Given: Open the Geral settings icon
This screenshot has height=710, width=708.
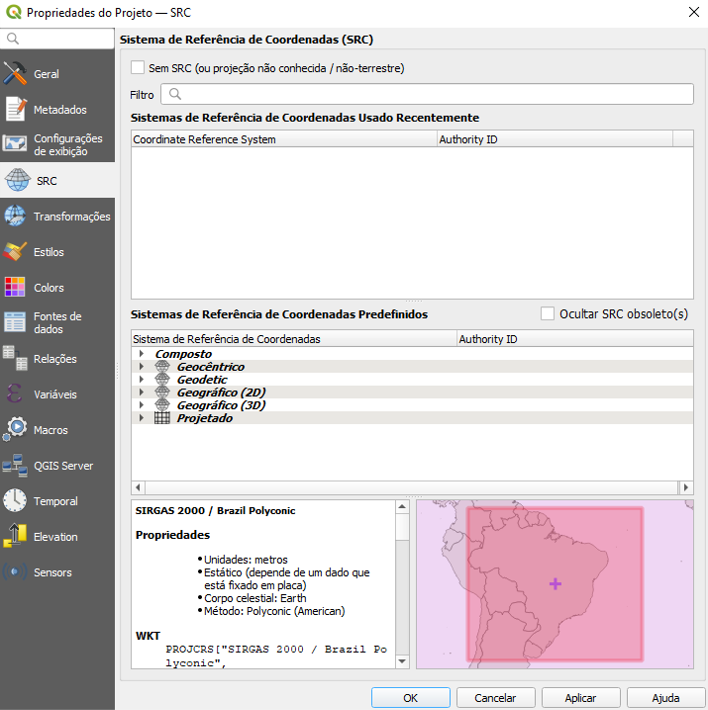Looking at the screenshot, I should 16,74.
